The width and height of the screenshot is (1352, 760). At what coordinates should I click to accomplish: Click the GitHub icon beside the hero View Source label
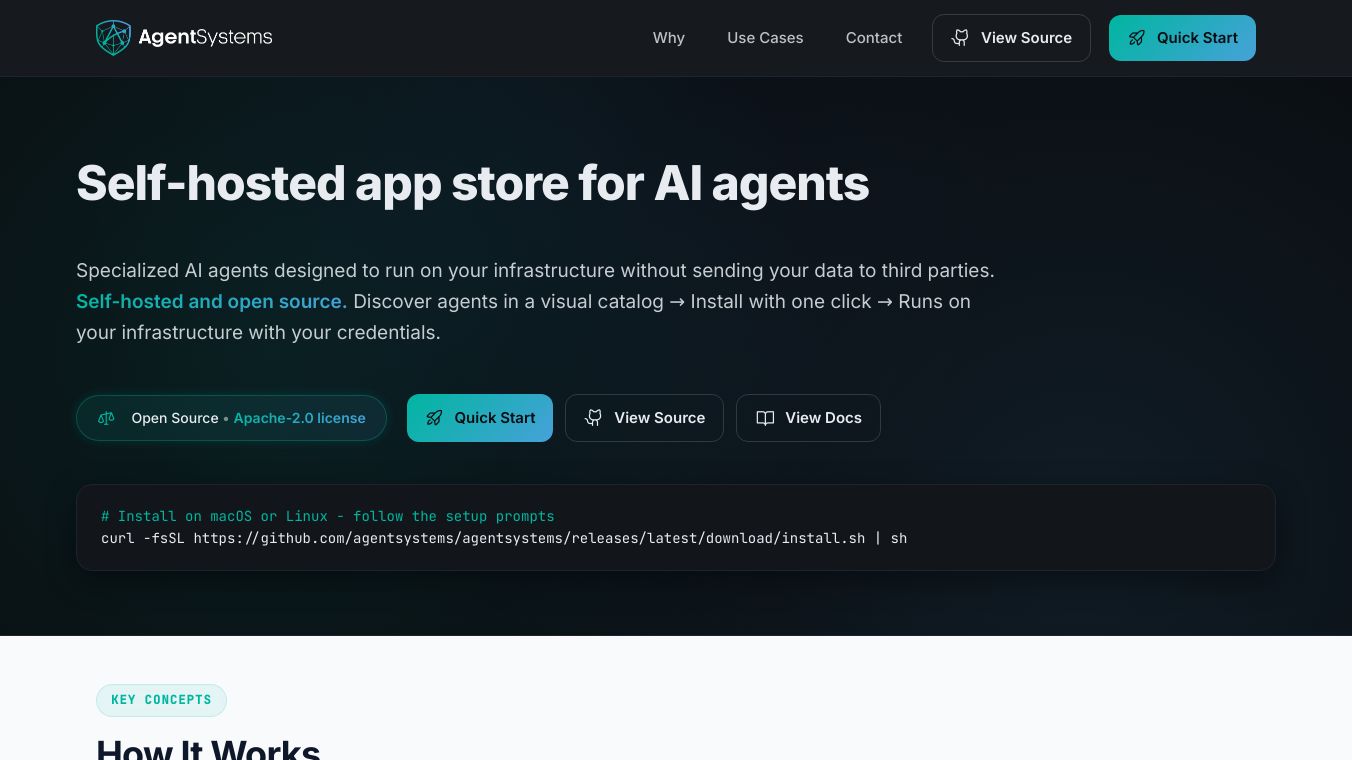click(x=594, y=418)
